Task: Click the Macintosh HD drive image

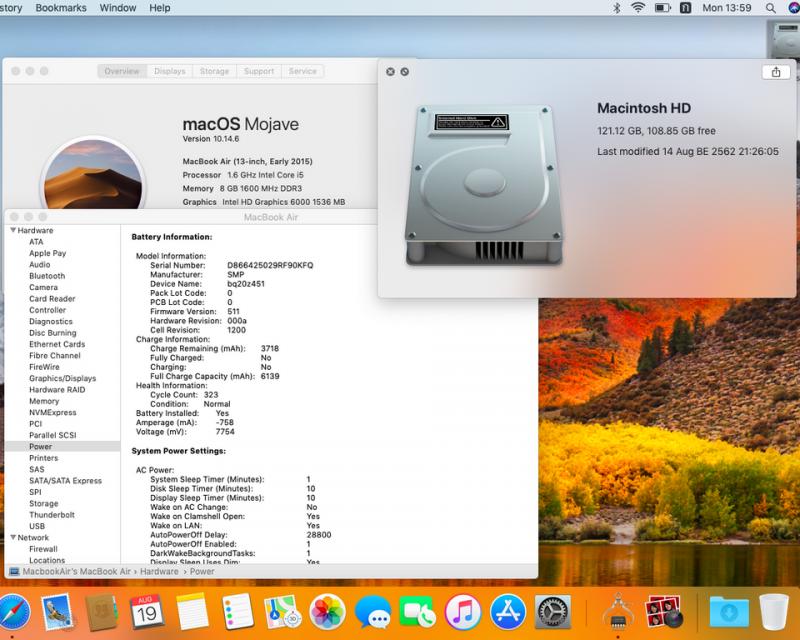Action: [484, 185]
